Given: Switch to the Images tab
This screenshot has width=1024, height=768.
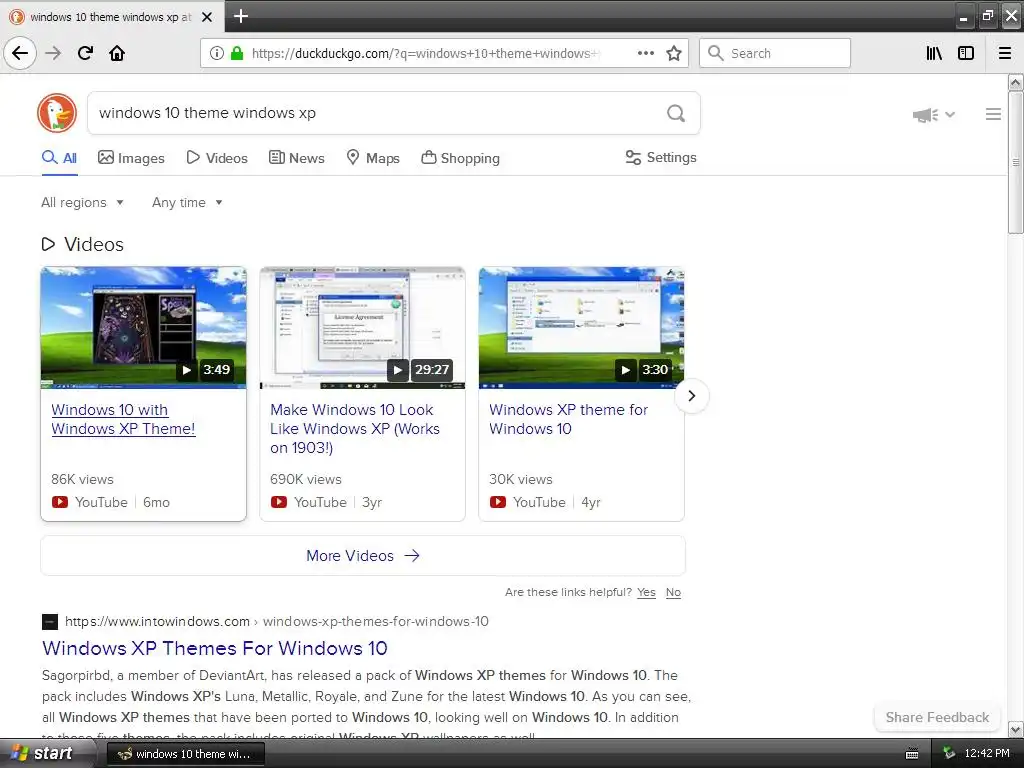Looking at the screenshot, I should point(131,158).
